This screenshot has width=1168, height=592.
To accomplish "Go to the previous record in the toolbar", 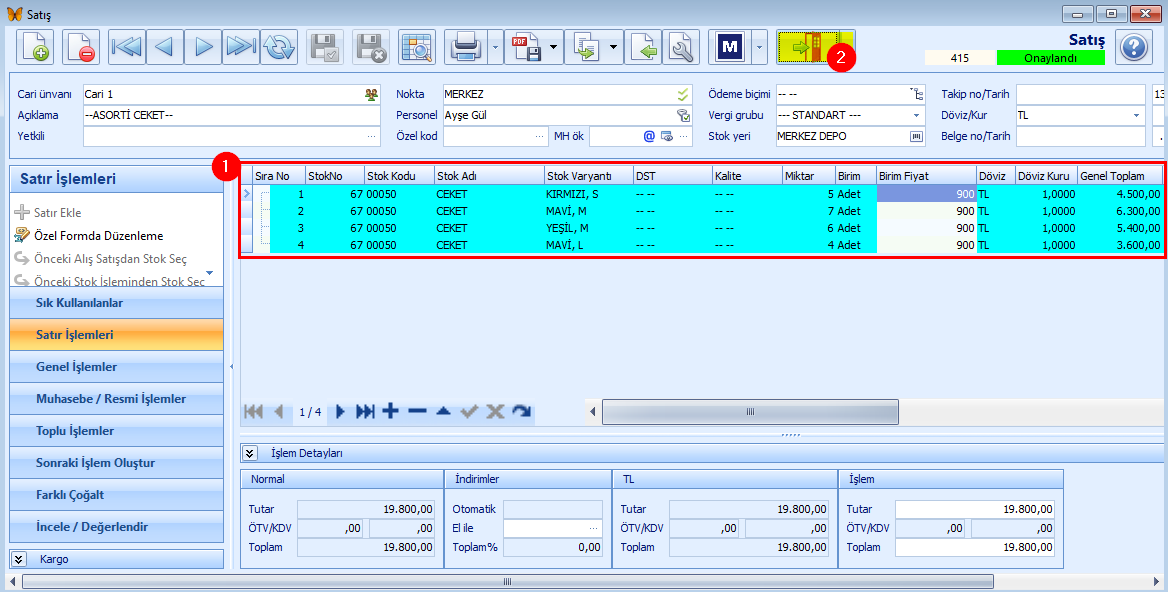I will [165, 48].
